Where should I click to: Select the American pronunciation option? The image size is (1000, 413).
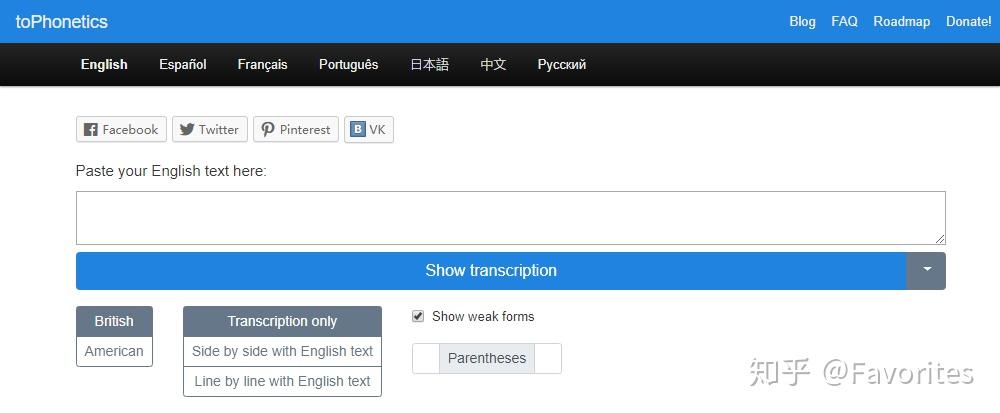point(114,351)
